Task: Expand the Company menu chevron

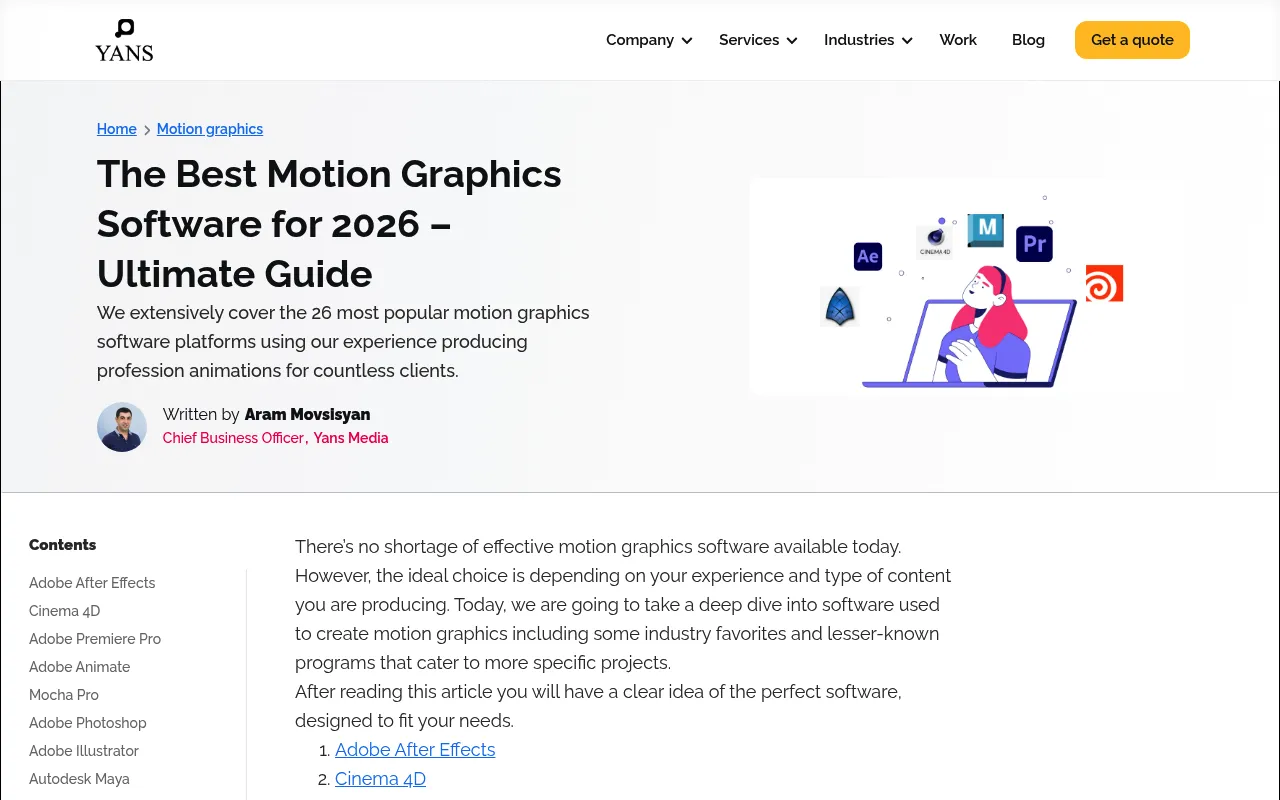Action: click(x=687, y=41)
